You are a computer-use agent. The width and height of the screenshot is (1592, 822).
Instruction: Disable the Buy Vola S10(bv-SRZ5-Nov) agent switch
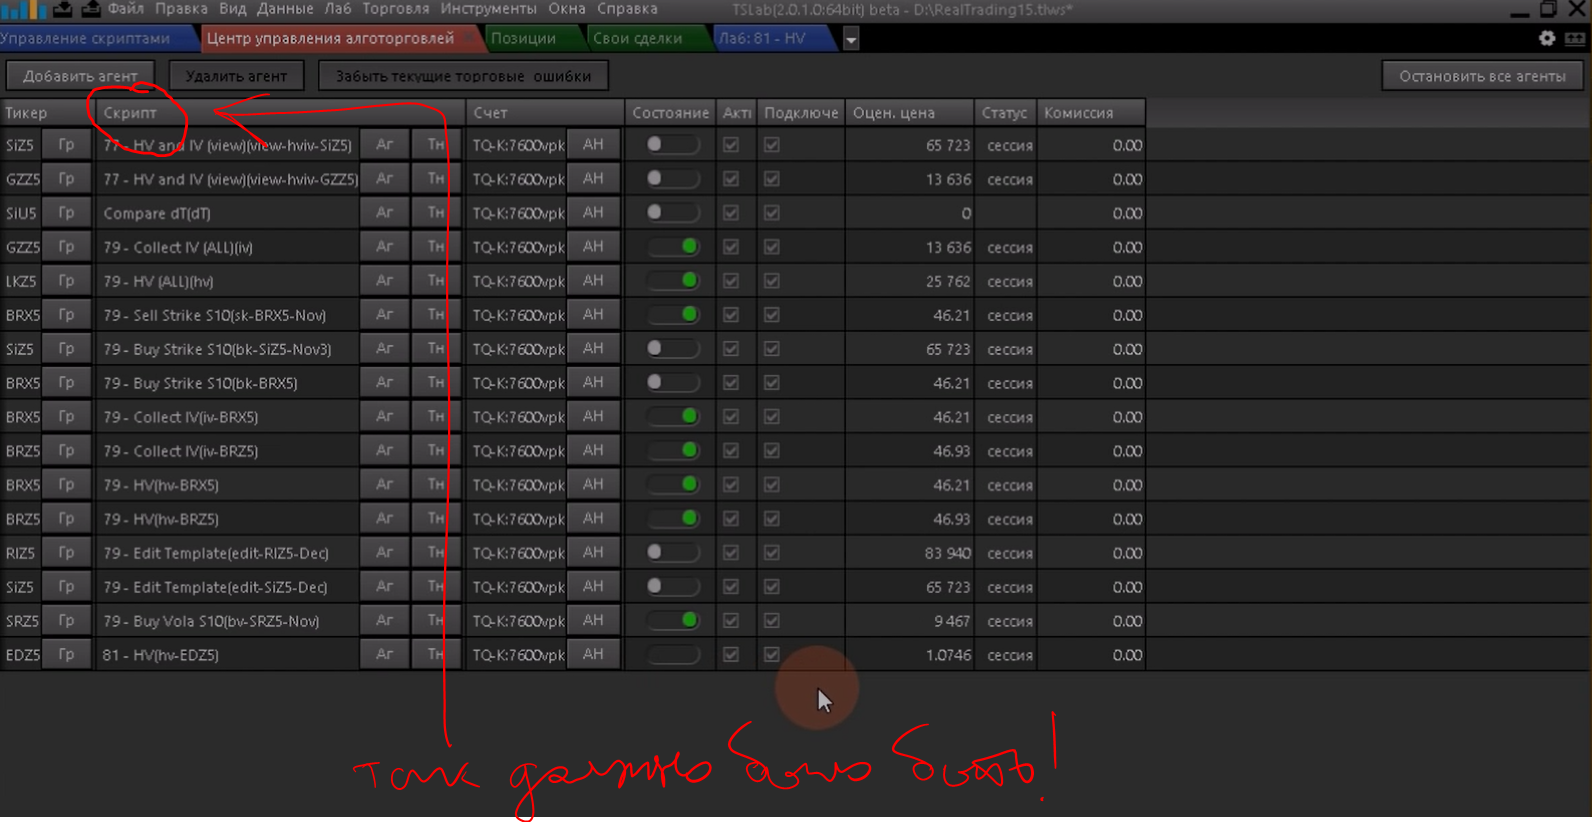coord(673,621)
